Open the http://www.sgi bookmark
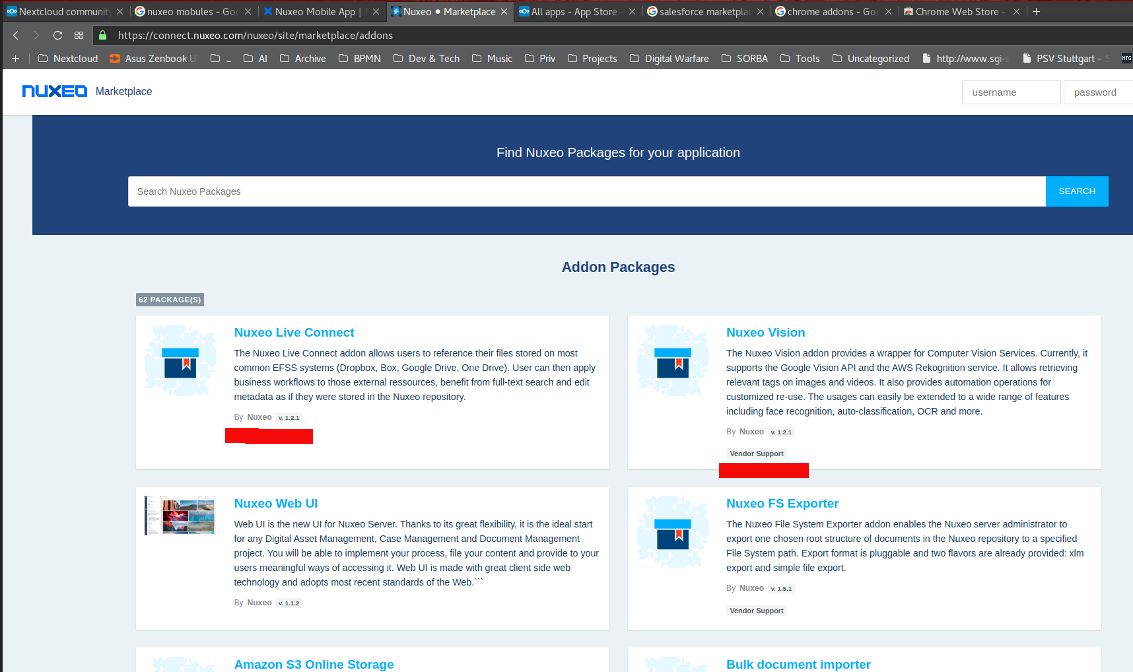 (x=965, y=59)
